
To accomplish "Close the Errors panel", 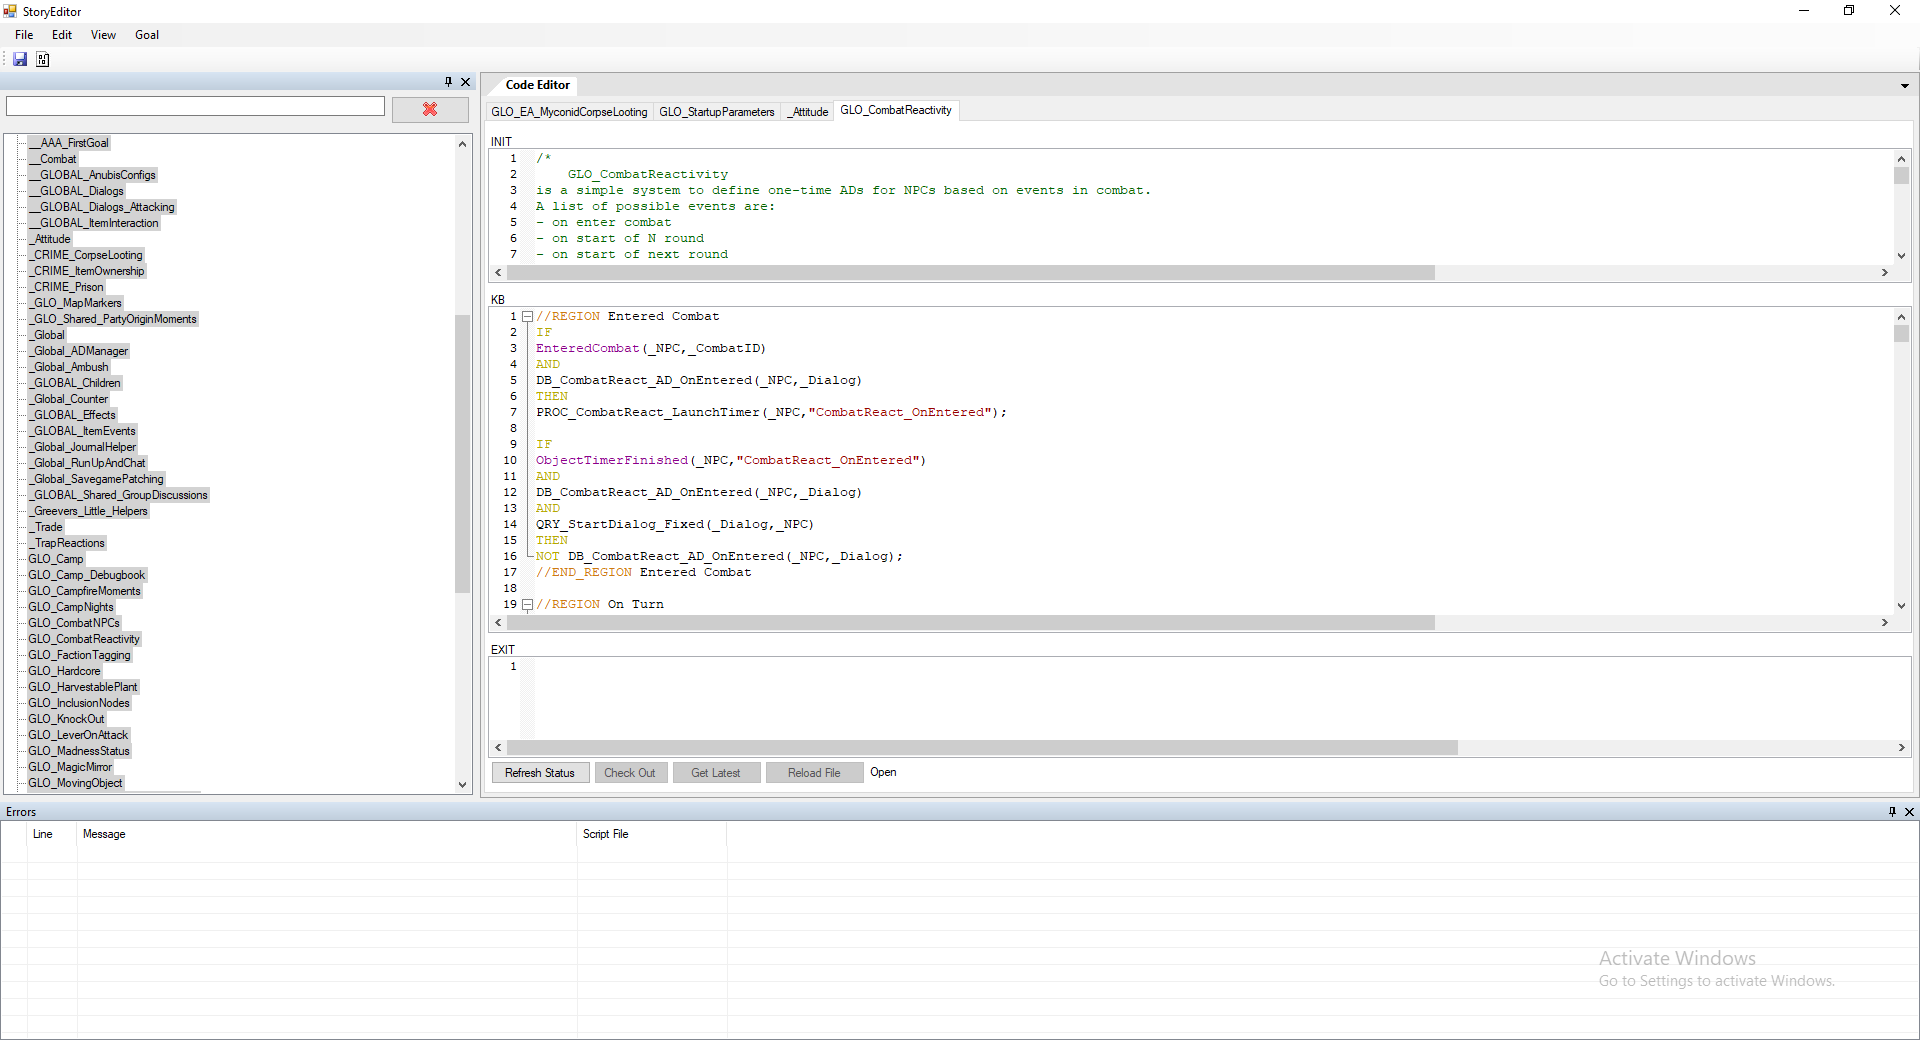I will click(1909, 812).
